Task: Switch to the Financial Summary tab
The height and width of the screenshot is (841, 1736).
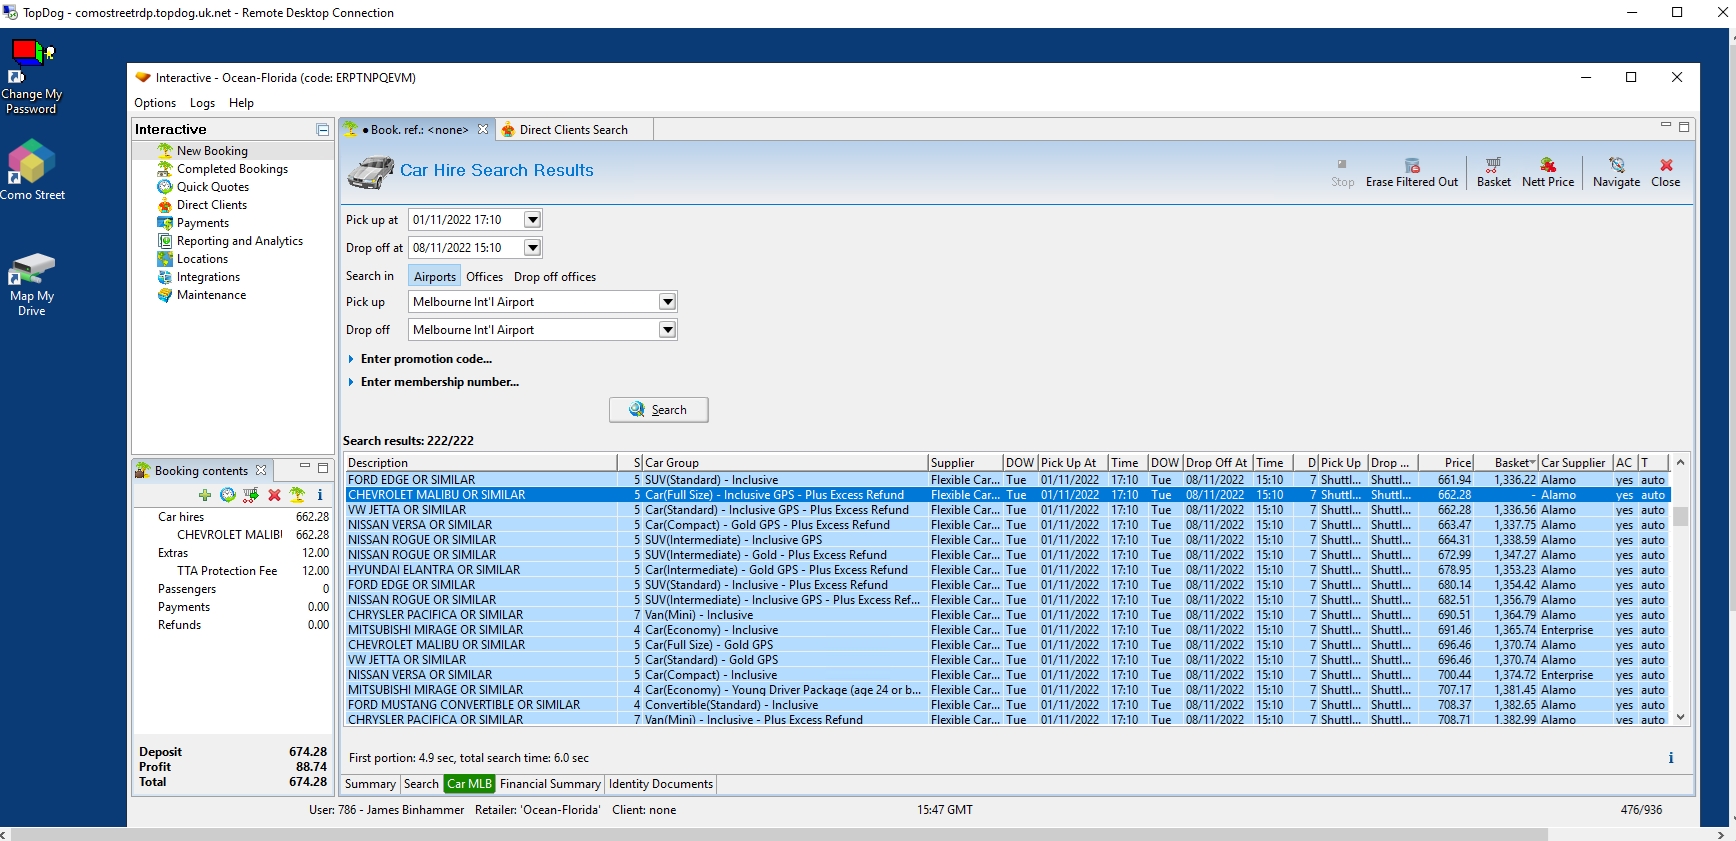Action: (x=550, y=784)
